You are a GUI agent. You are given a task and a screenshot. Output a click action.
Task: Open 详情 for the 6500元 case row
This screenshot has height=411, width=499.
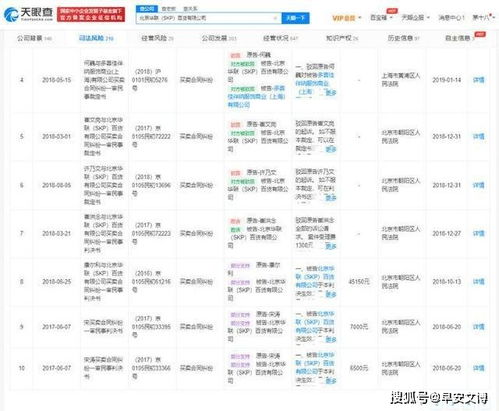[479, 368]
